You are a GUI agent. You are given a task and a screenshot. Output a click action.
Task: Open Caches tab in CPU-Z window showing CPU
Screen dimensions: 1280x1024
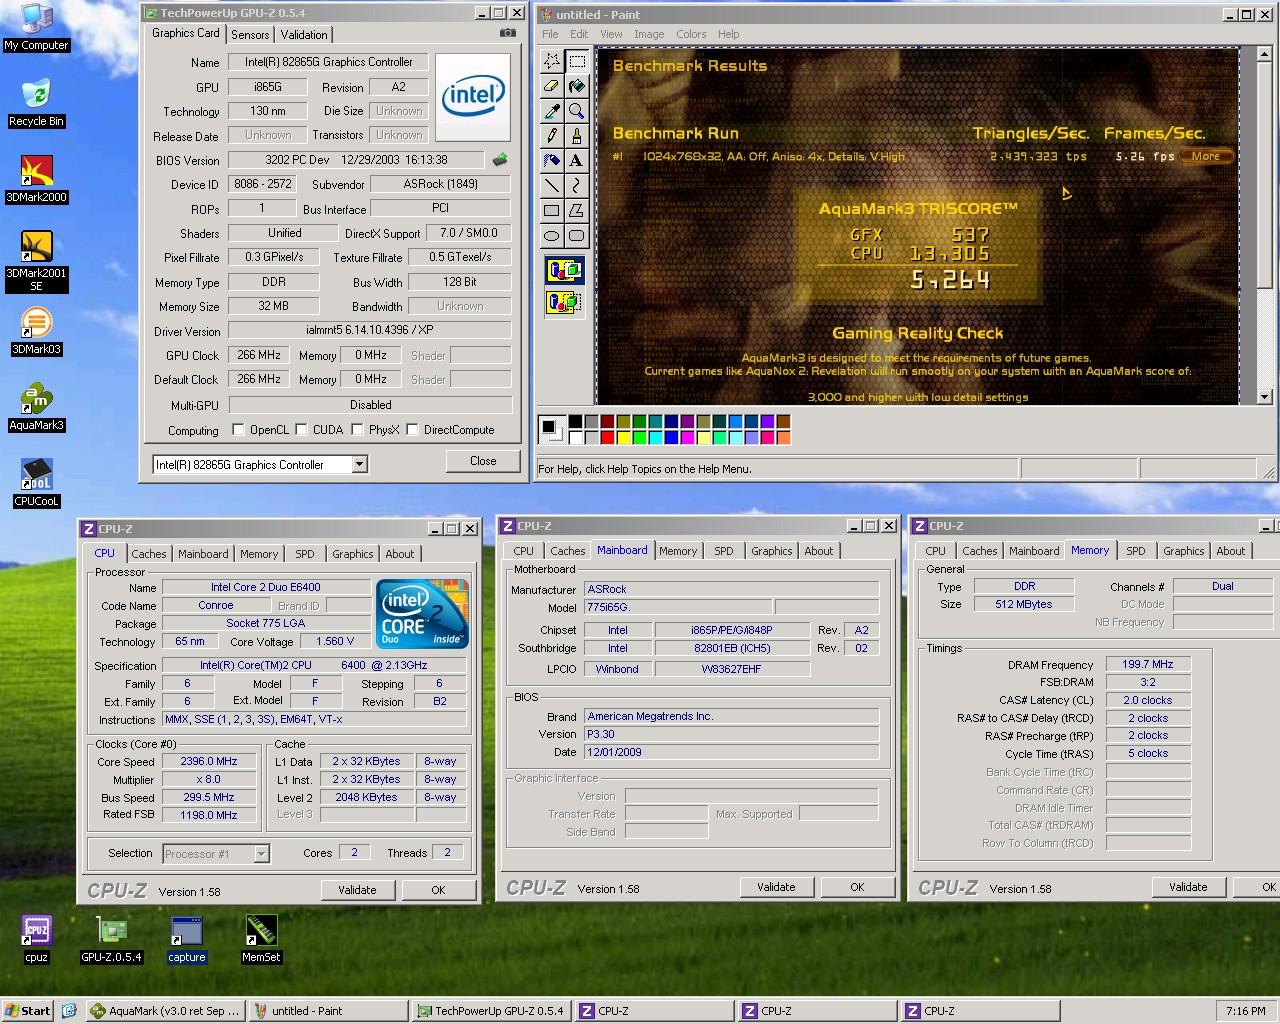(149, 554)
